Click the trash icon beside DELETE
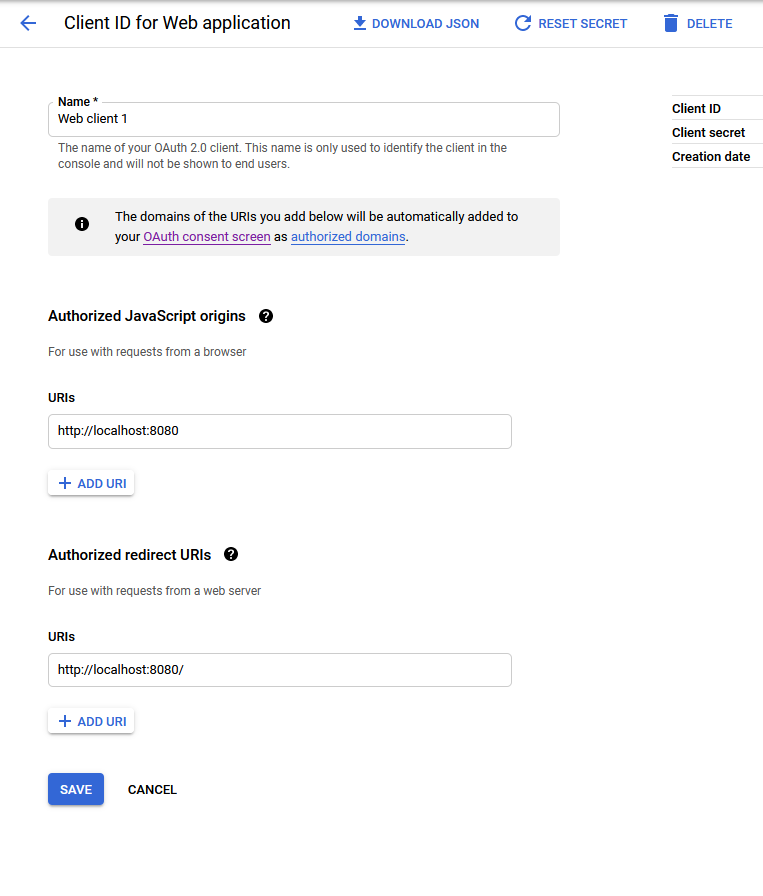Viewport: 763px width, 896px height. [670, 23]
